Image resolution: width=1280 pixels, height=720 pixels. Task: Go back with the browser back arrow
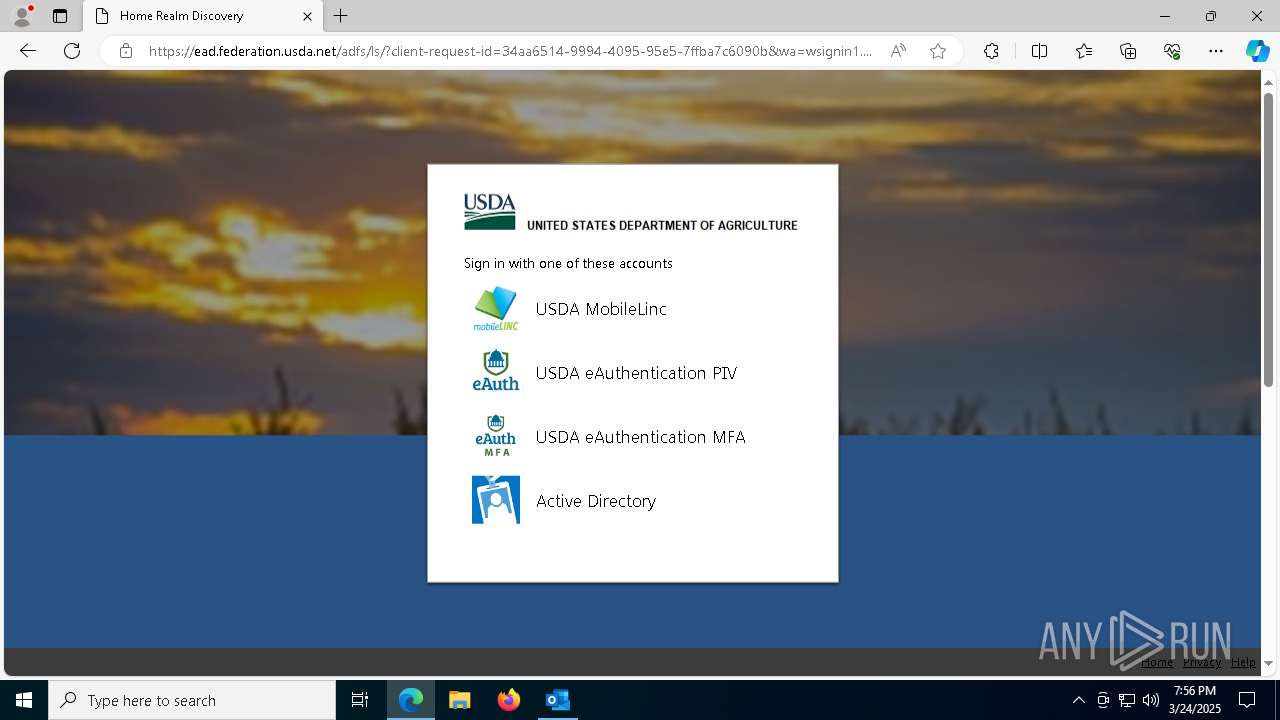(x=28, y=51)
